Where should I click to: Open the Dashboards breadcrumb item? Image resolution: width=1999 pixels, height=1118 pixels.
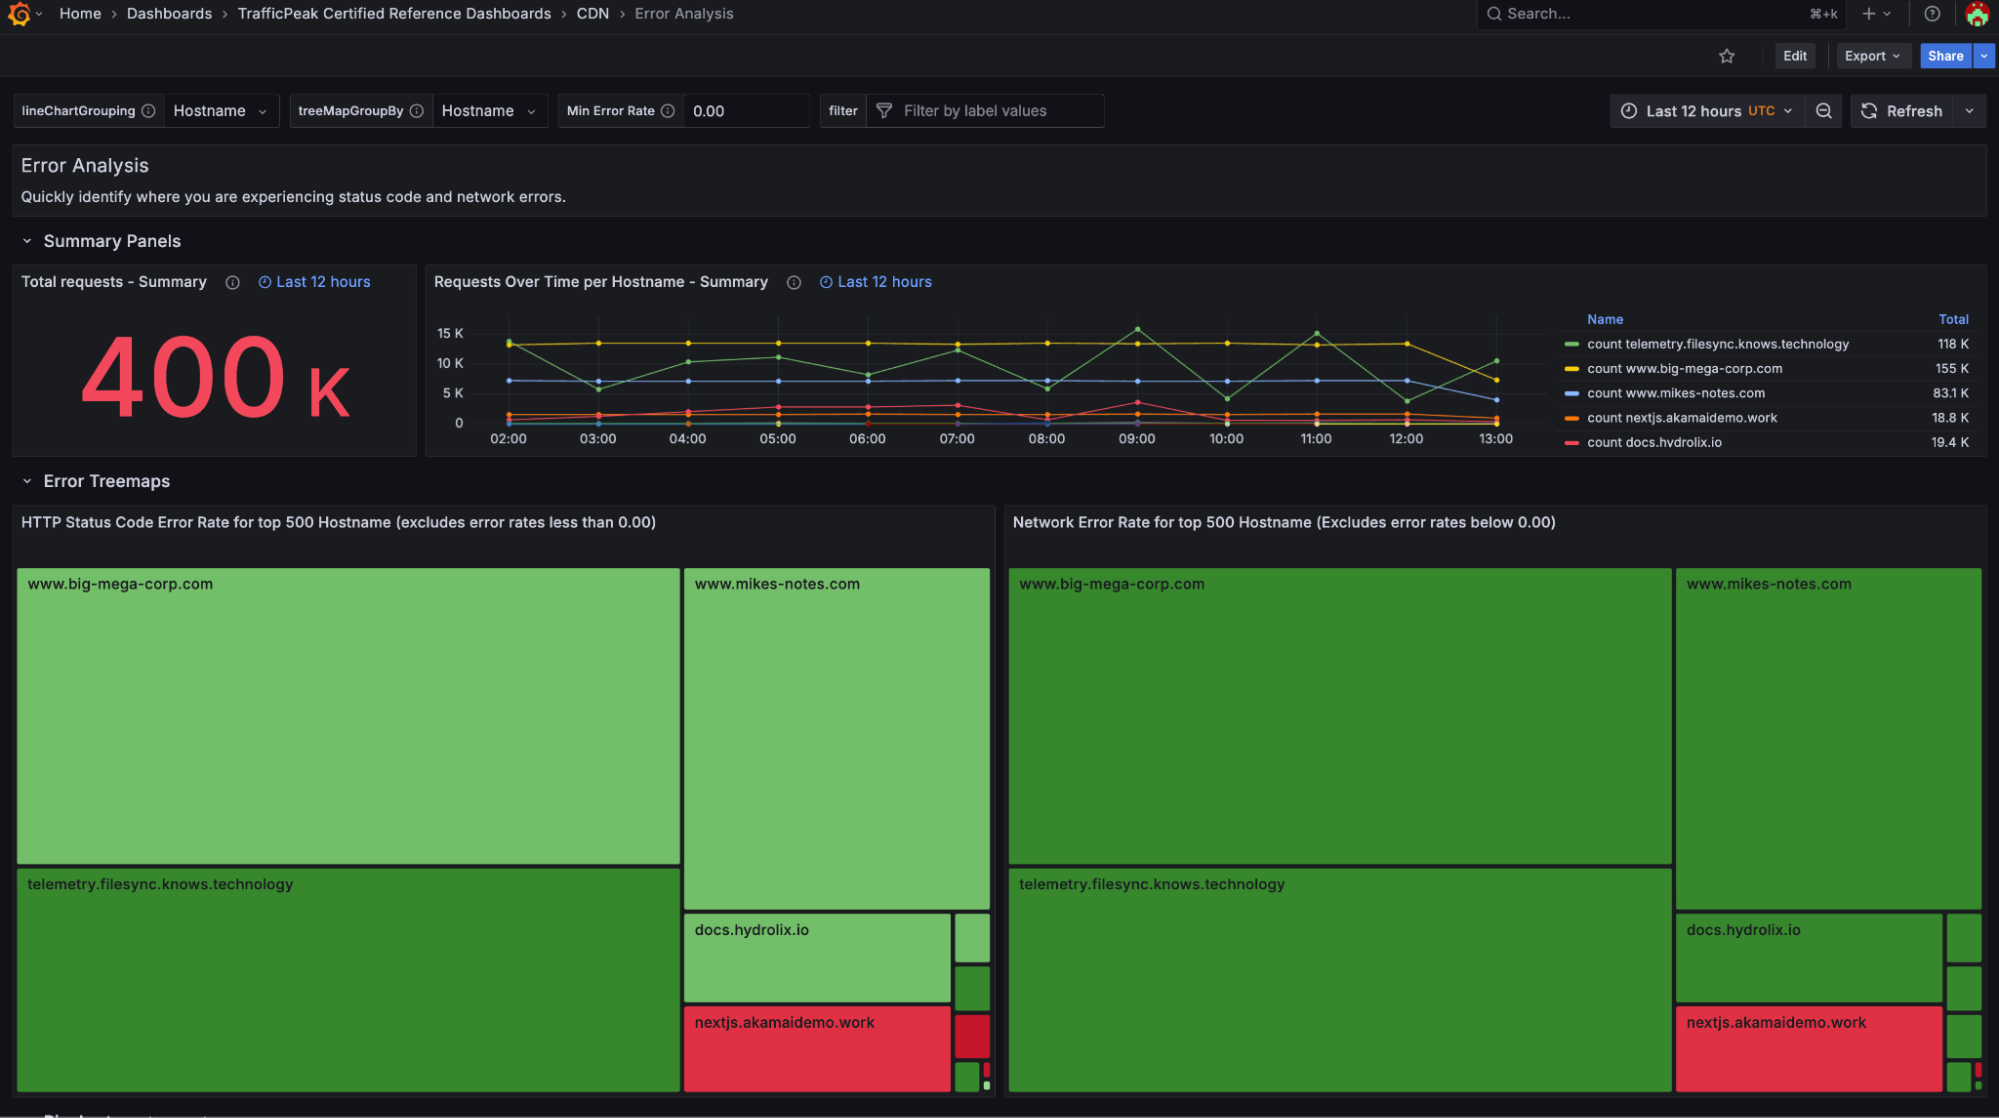pos(169,13)
